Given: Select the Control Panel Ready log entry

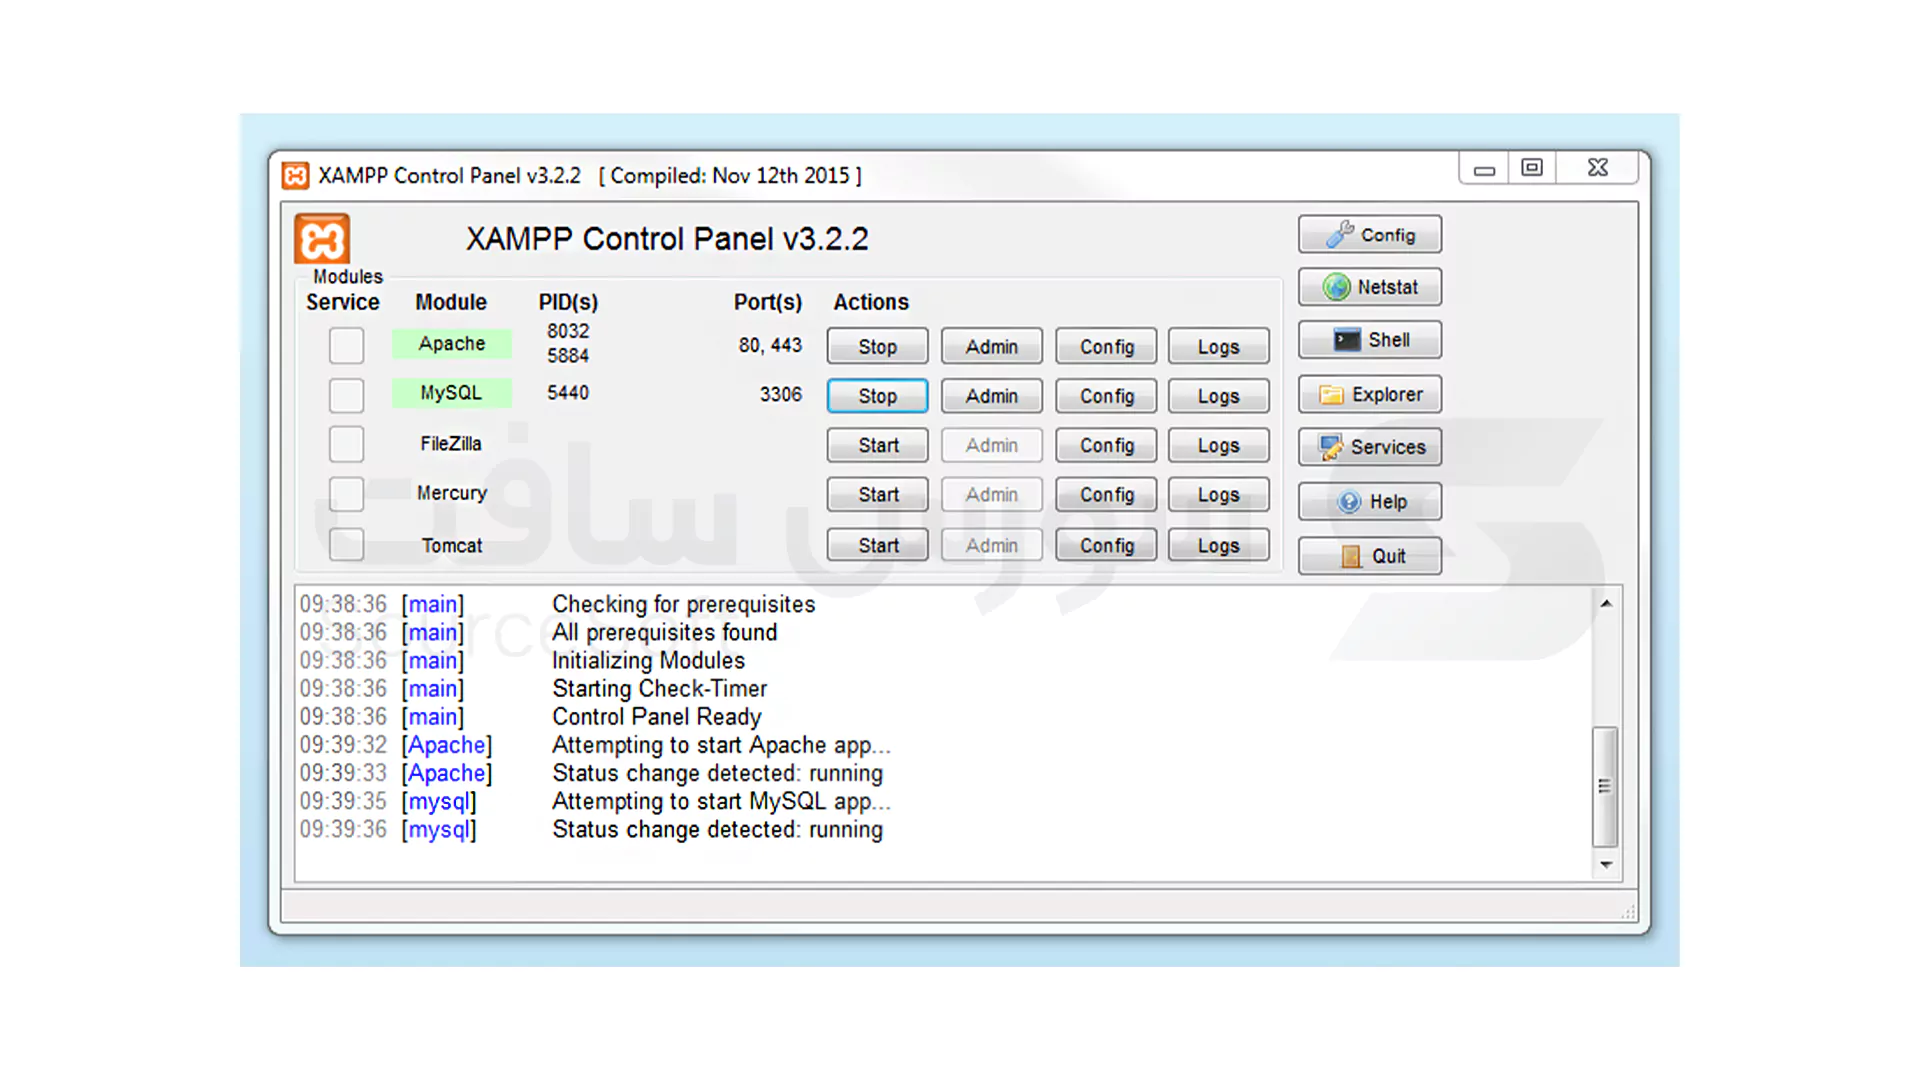Looking at the screenshot, I should tap(656, 716).
